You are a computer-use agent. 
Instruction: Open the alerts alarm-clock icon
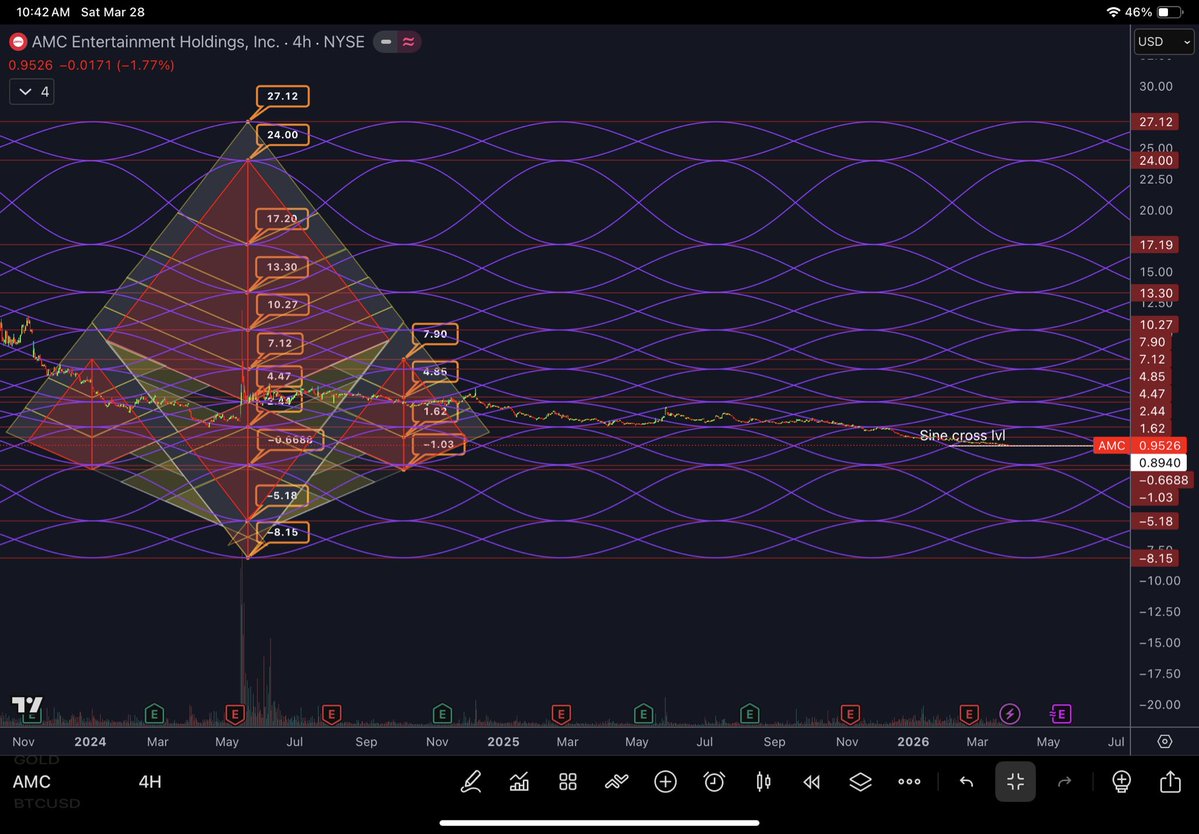(713, 781)
